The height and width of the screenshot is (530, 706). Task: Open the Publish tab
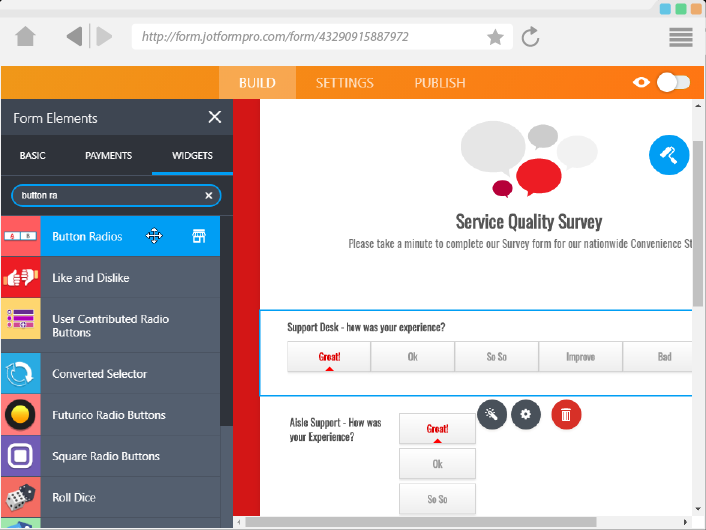pos(440,83)
